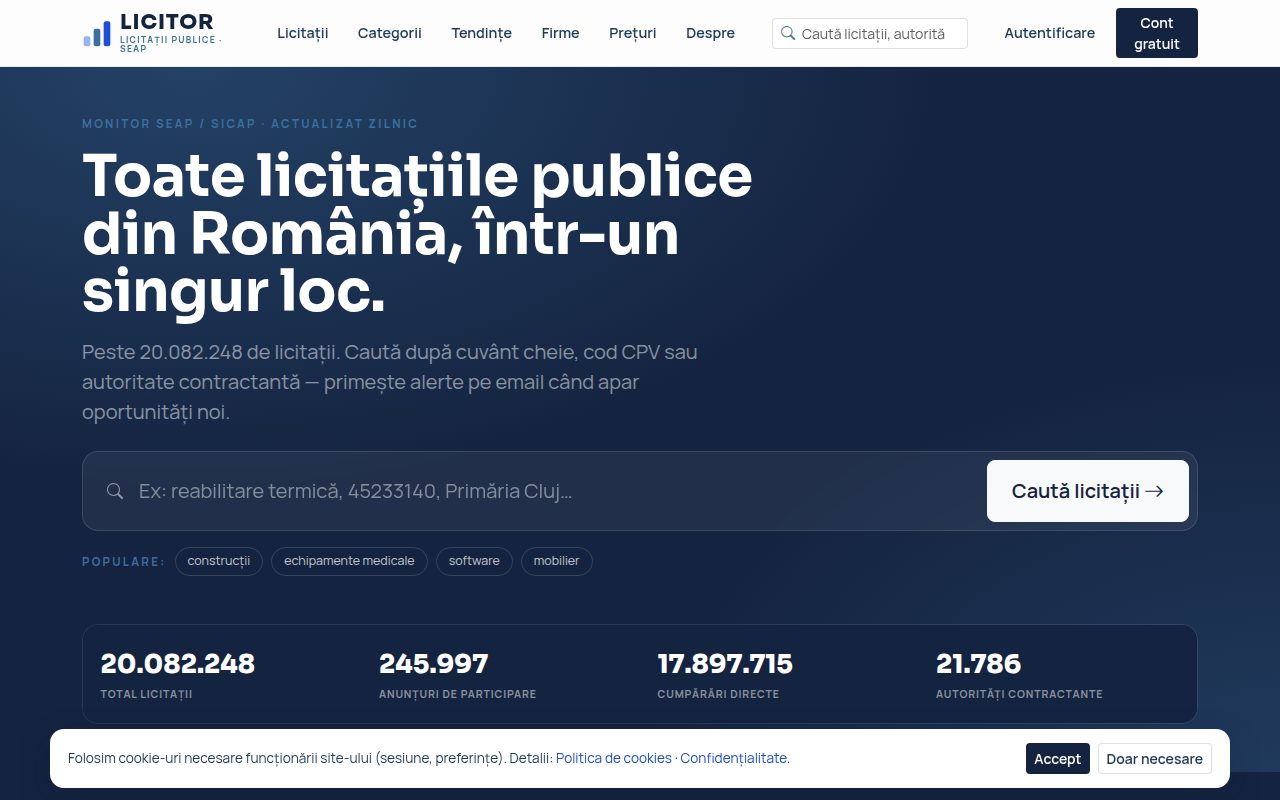Open the Licitații menu item
The width and height of the screenshot is (1280, 800).
tap(303, 33)
